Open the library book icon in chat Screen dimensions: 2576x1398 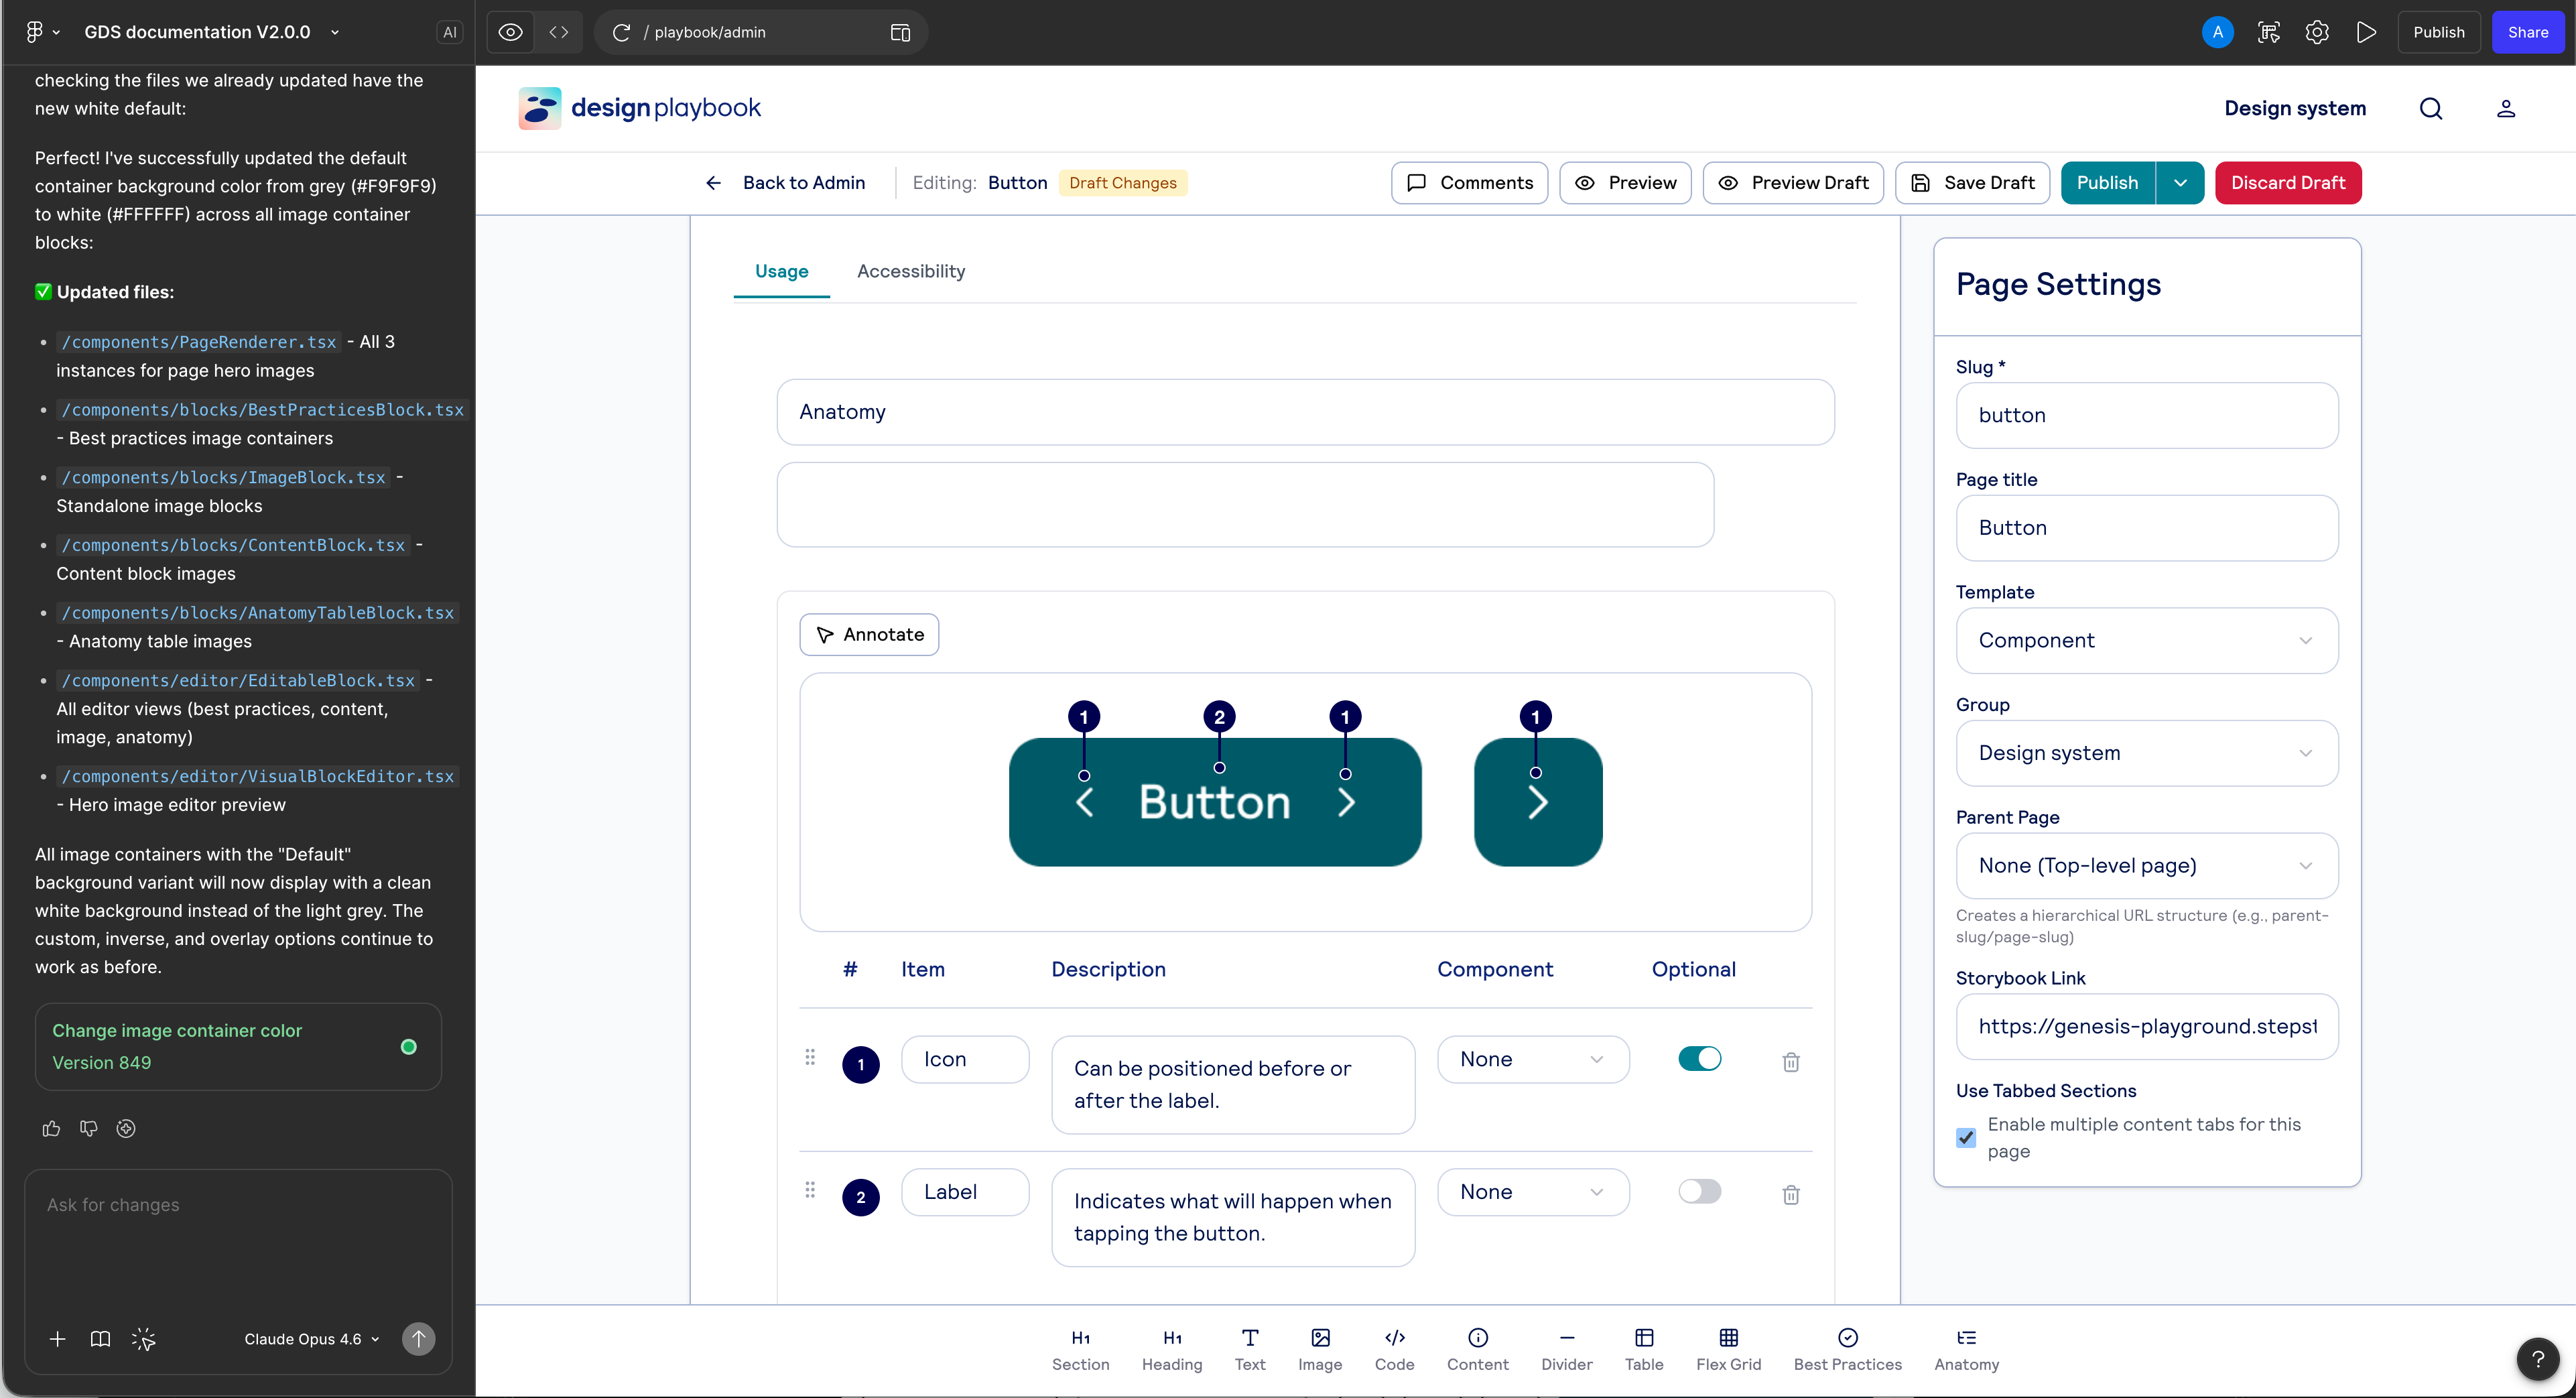point(100,1339)
